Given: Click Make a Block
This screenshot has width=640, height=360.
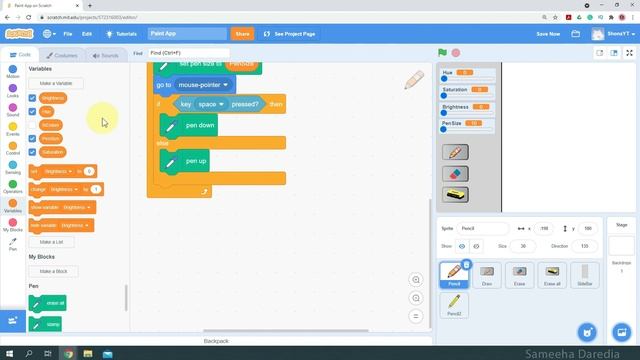Looking at the screenshot, I should (53, 271).
